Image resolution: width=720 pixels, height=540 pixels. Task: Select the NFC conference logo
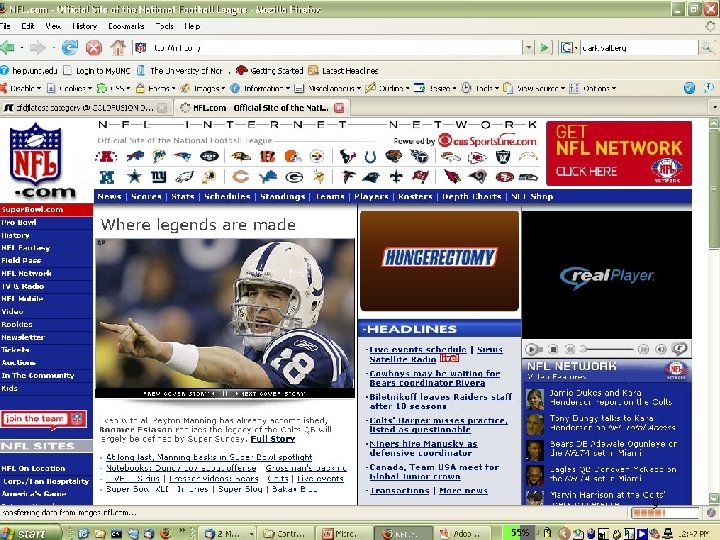(107, 177)
